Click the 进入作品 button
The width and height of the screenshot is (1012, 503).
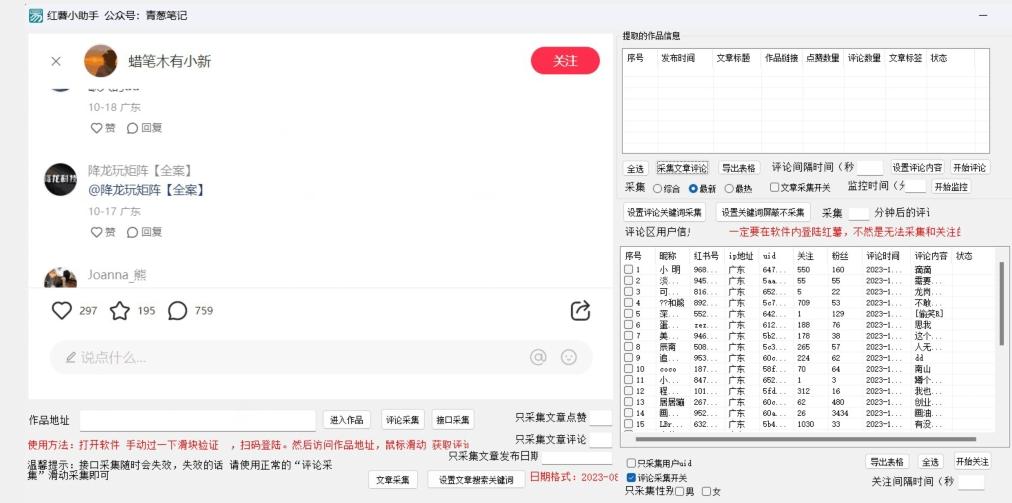coord(347,420)
